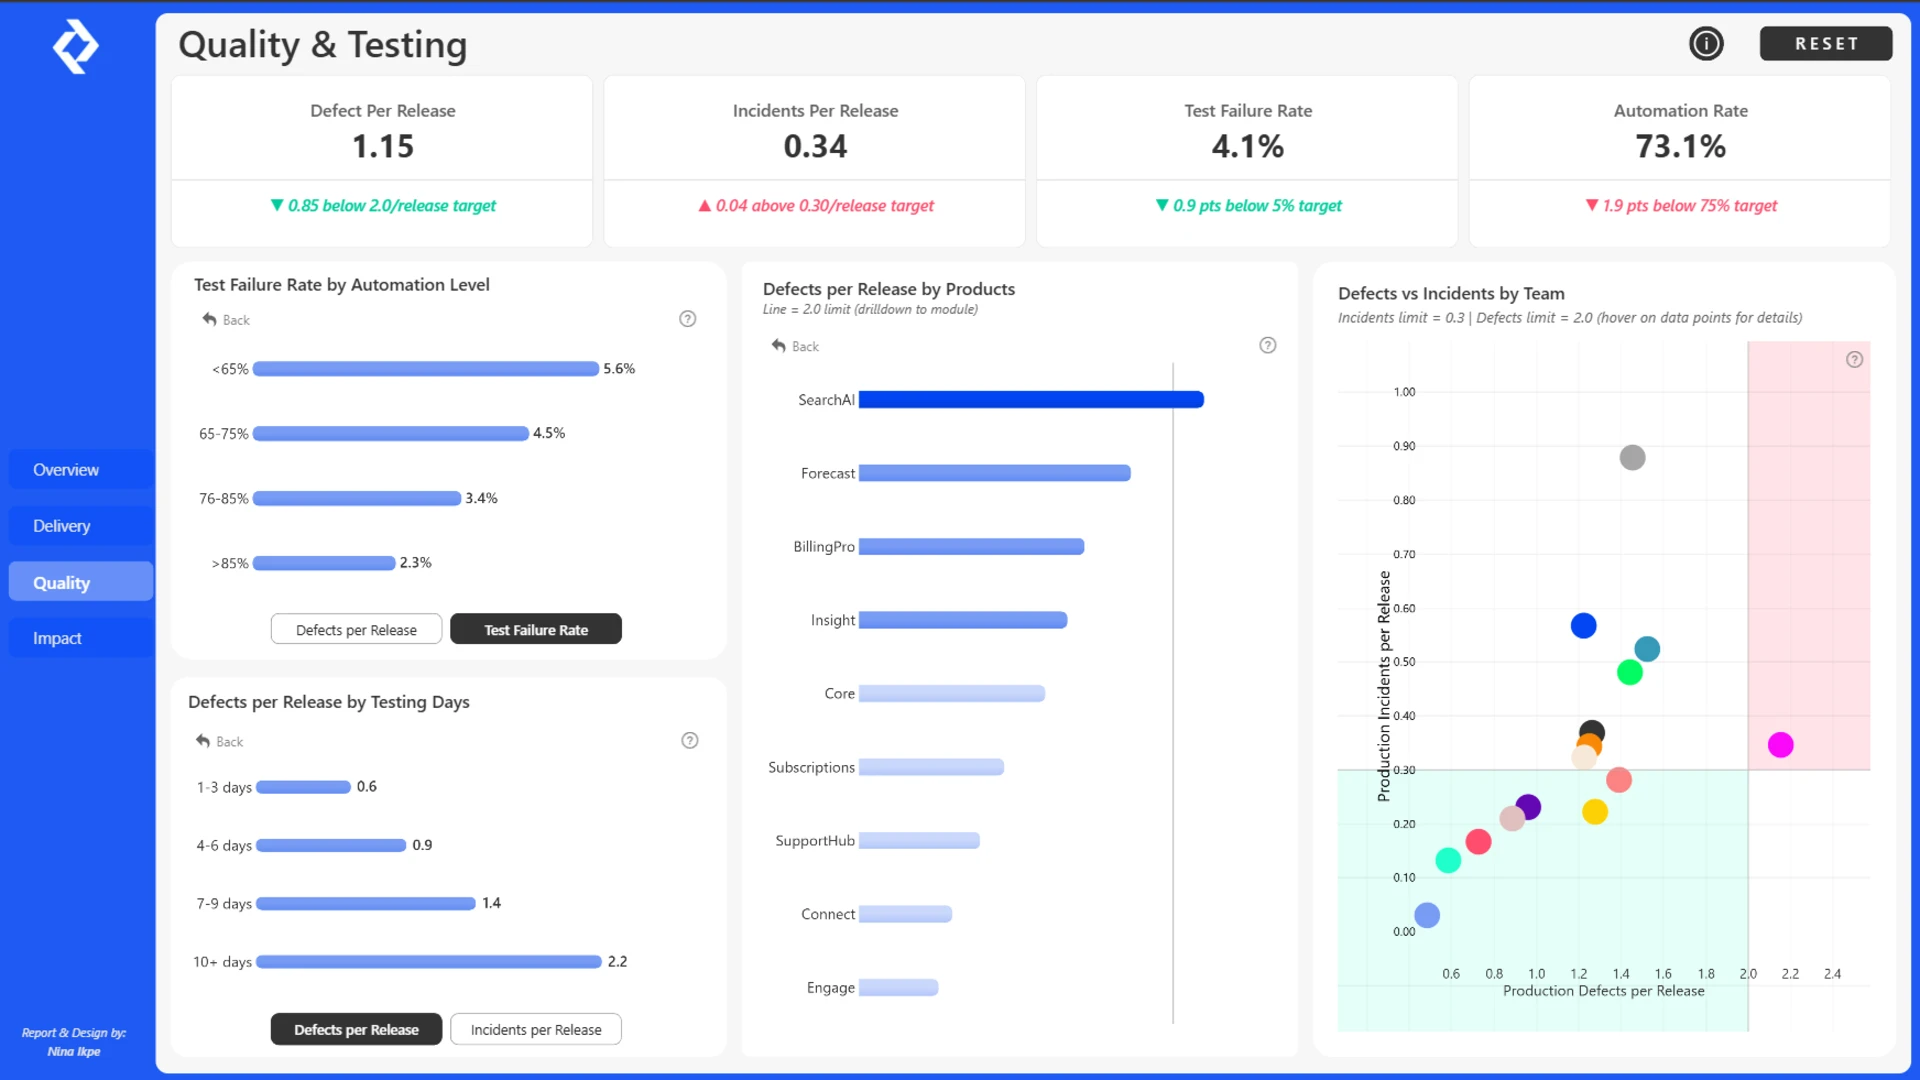Select the Engage product bar

pyautogui.click(x=898, y=988)
